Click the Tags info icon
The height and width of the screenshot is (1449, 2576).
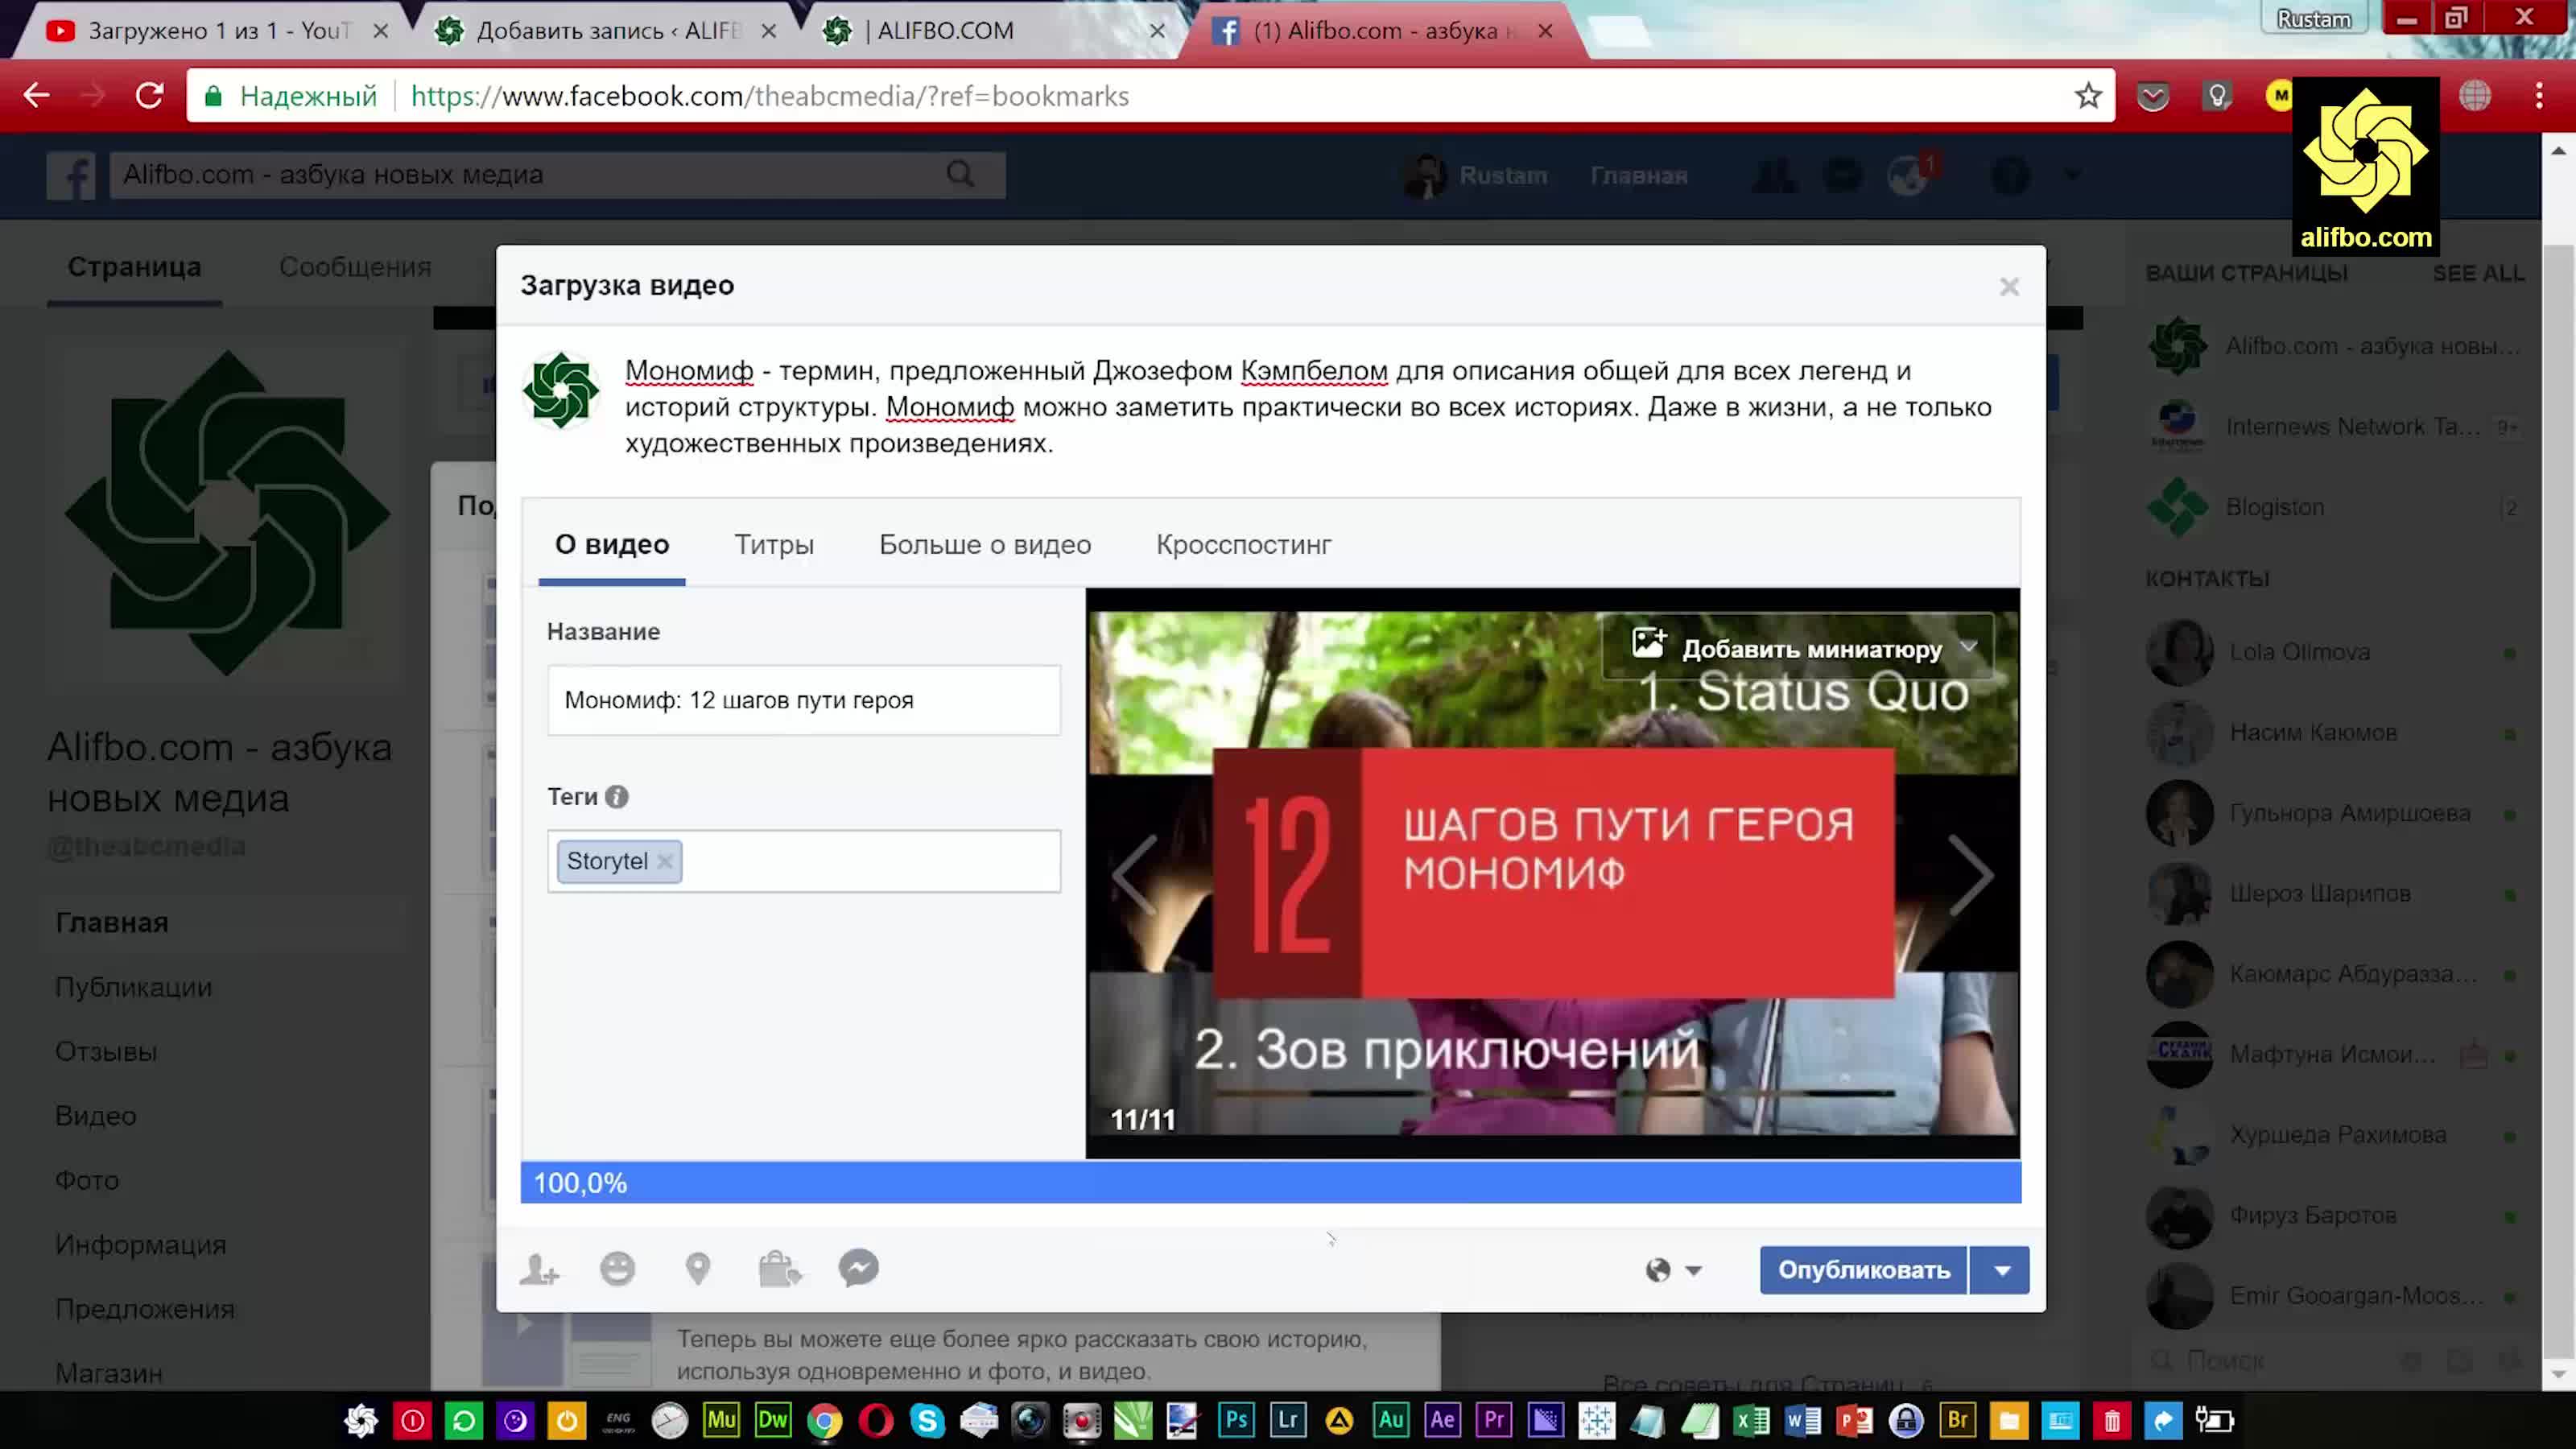pos(617,797)
